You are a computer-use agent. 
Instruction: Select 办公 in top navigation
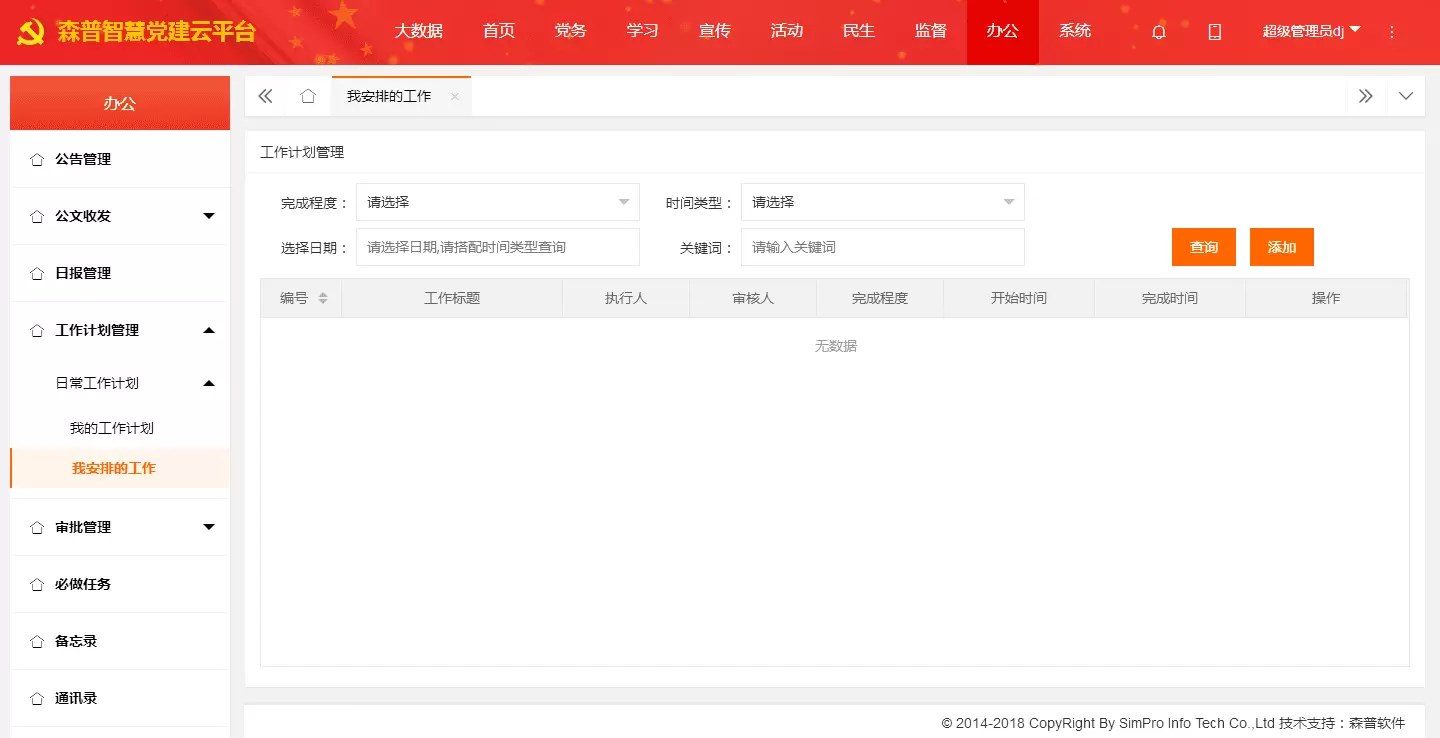(x=1003, y=31)
